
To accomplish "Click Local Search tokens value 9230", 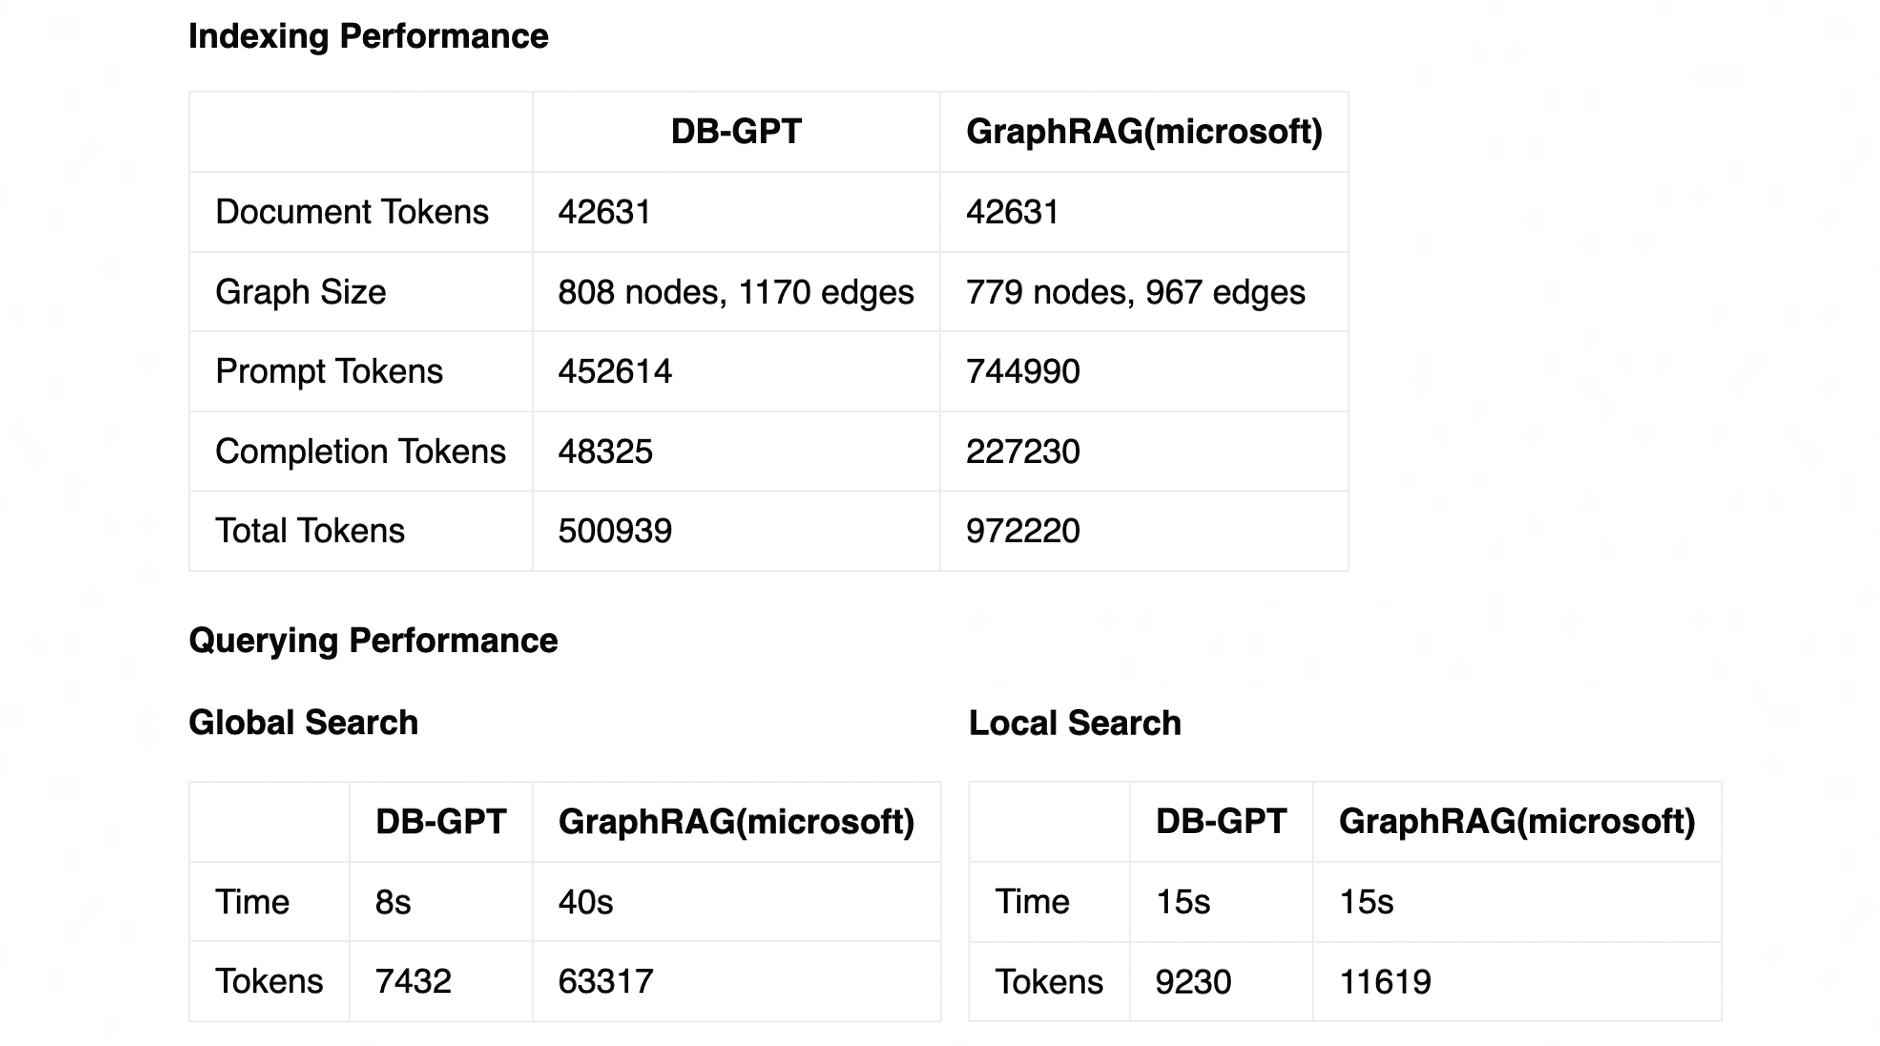I will pyautogui.click(x=1193, y=982).
